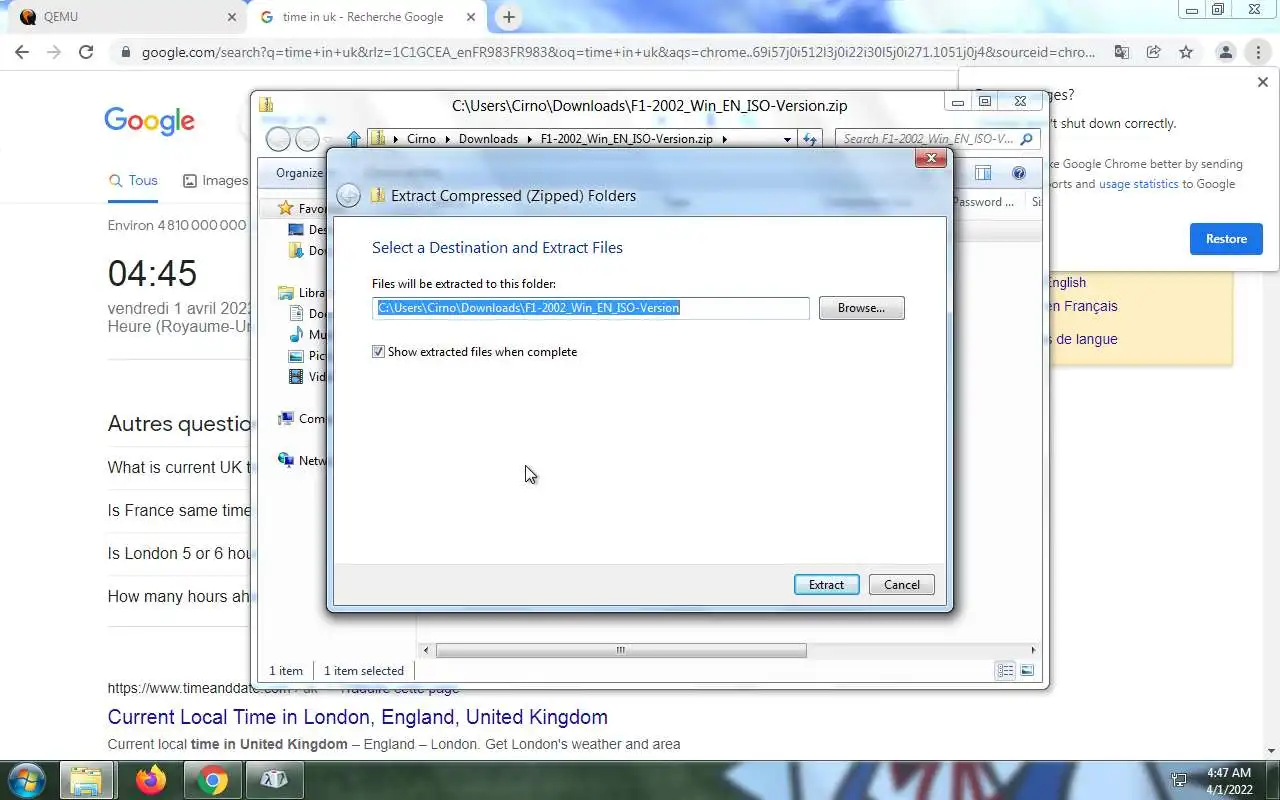Bookmark the page with star icon

point(1186,52)
